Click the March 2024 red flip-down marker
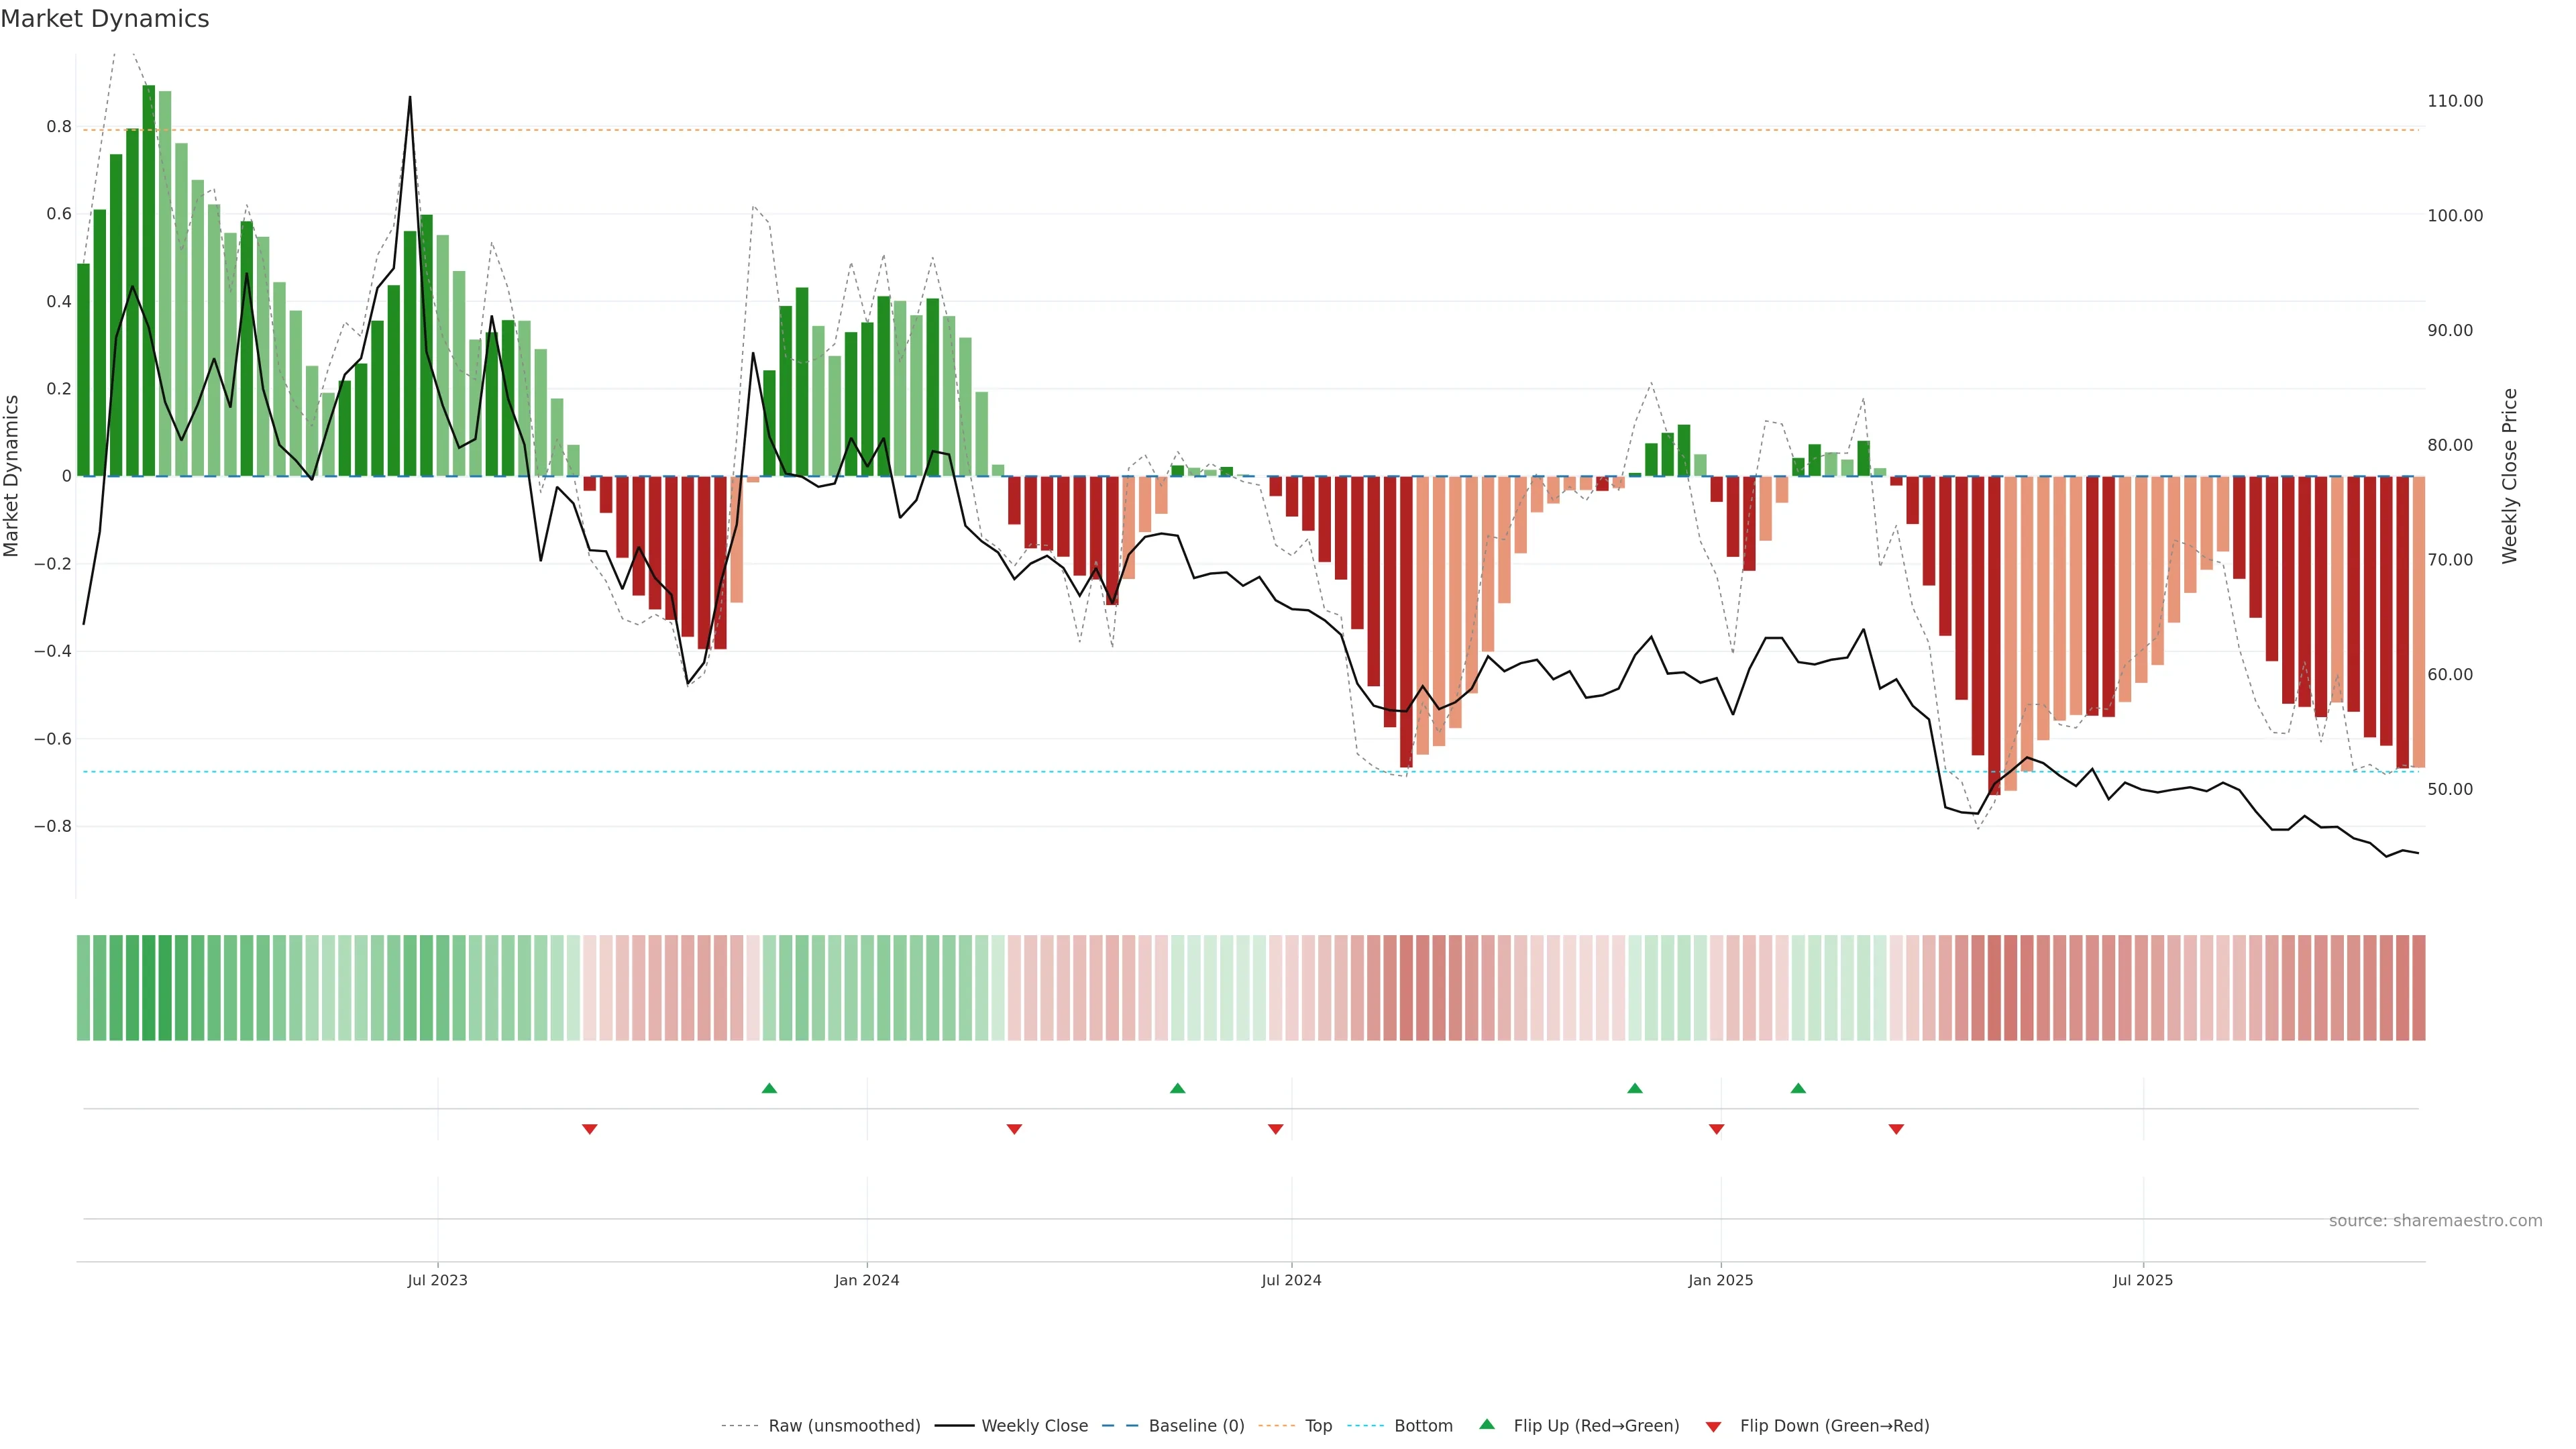This screenshot has height=1449, width=2576. coord(1014,1129)
